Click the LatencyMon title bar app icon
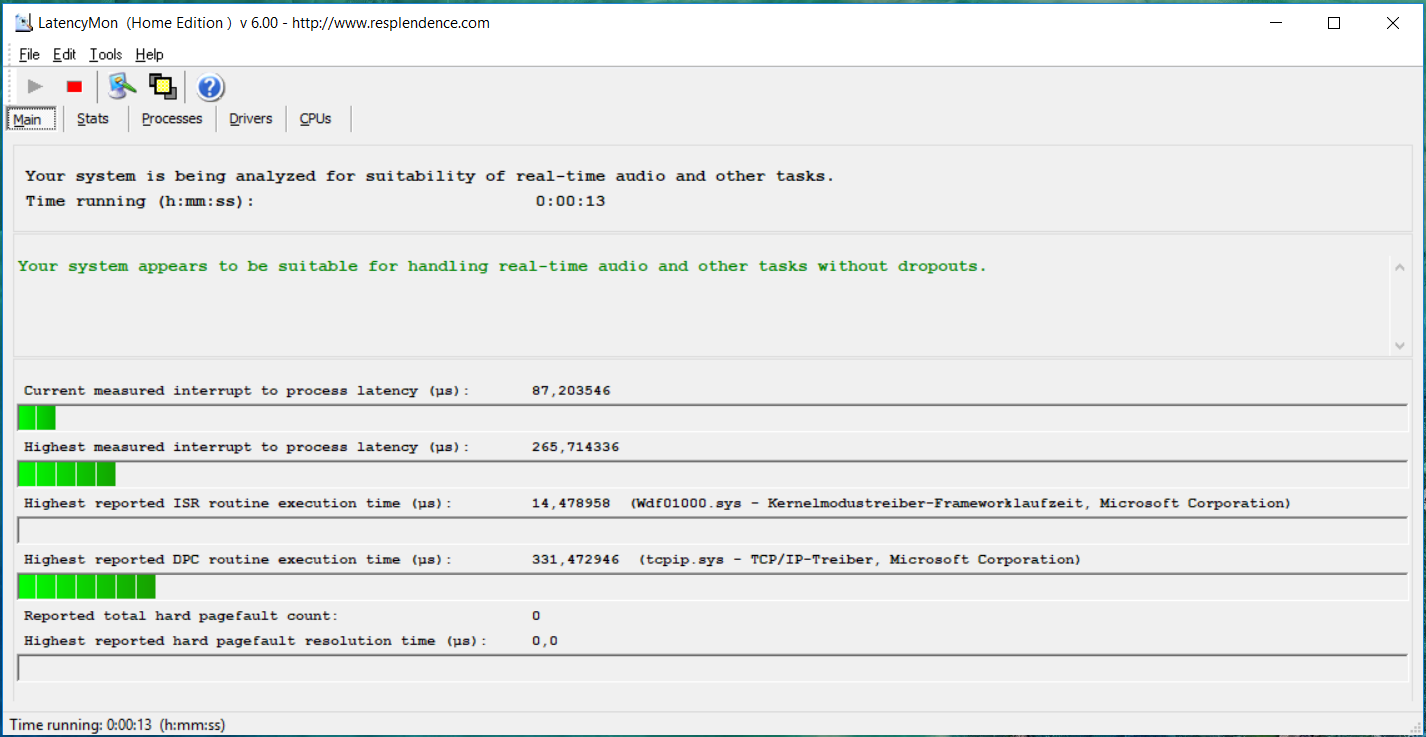 23,23
